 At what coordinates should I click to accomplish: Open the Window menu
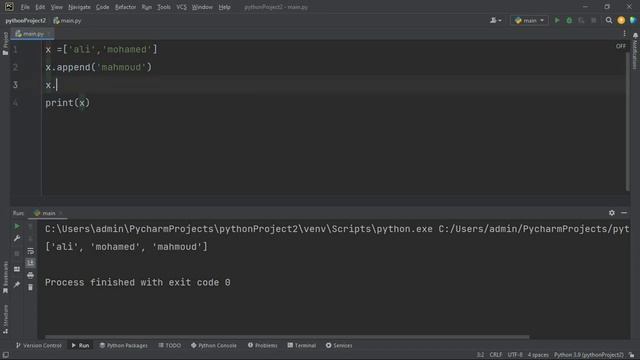coord(202,7)
